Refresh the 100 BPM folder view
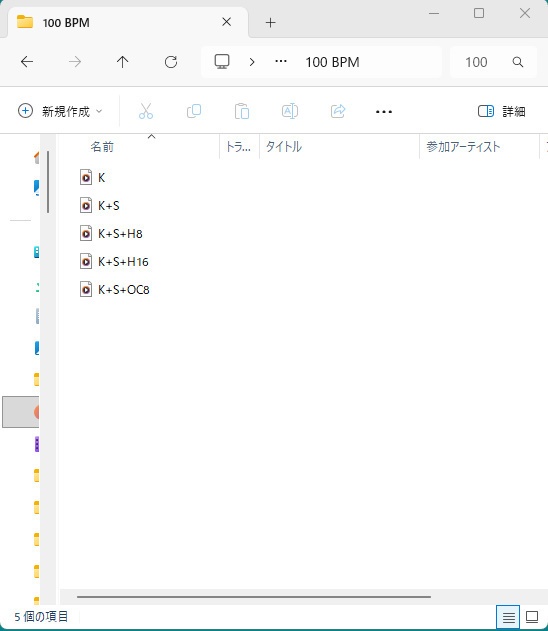Image resolution: width=548 pixels, height=631 pixels. pyautogui.click(x=171, y=62)
